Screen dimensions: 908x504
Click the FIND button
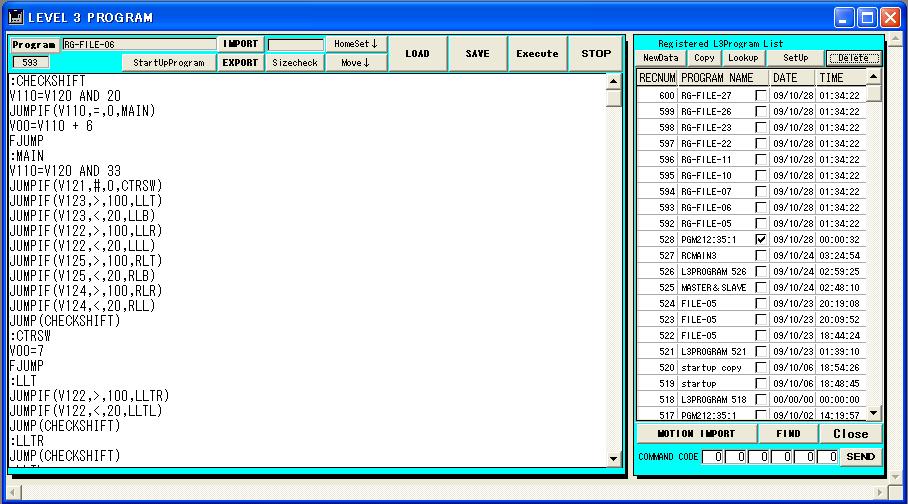(x=788, y=433)
